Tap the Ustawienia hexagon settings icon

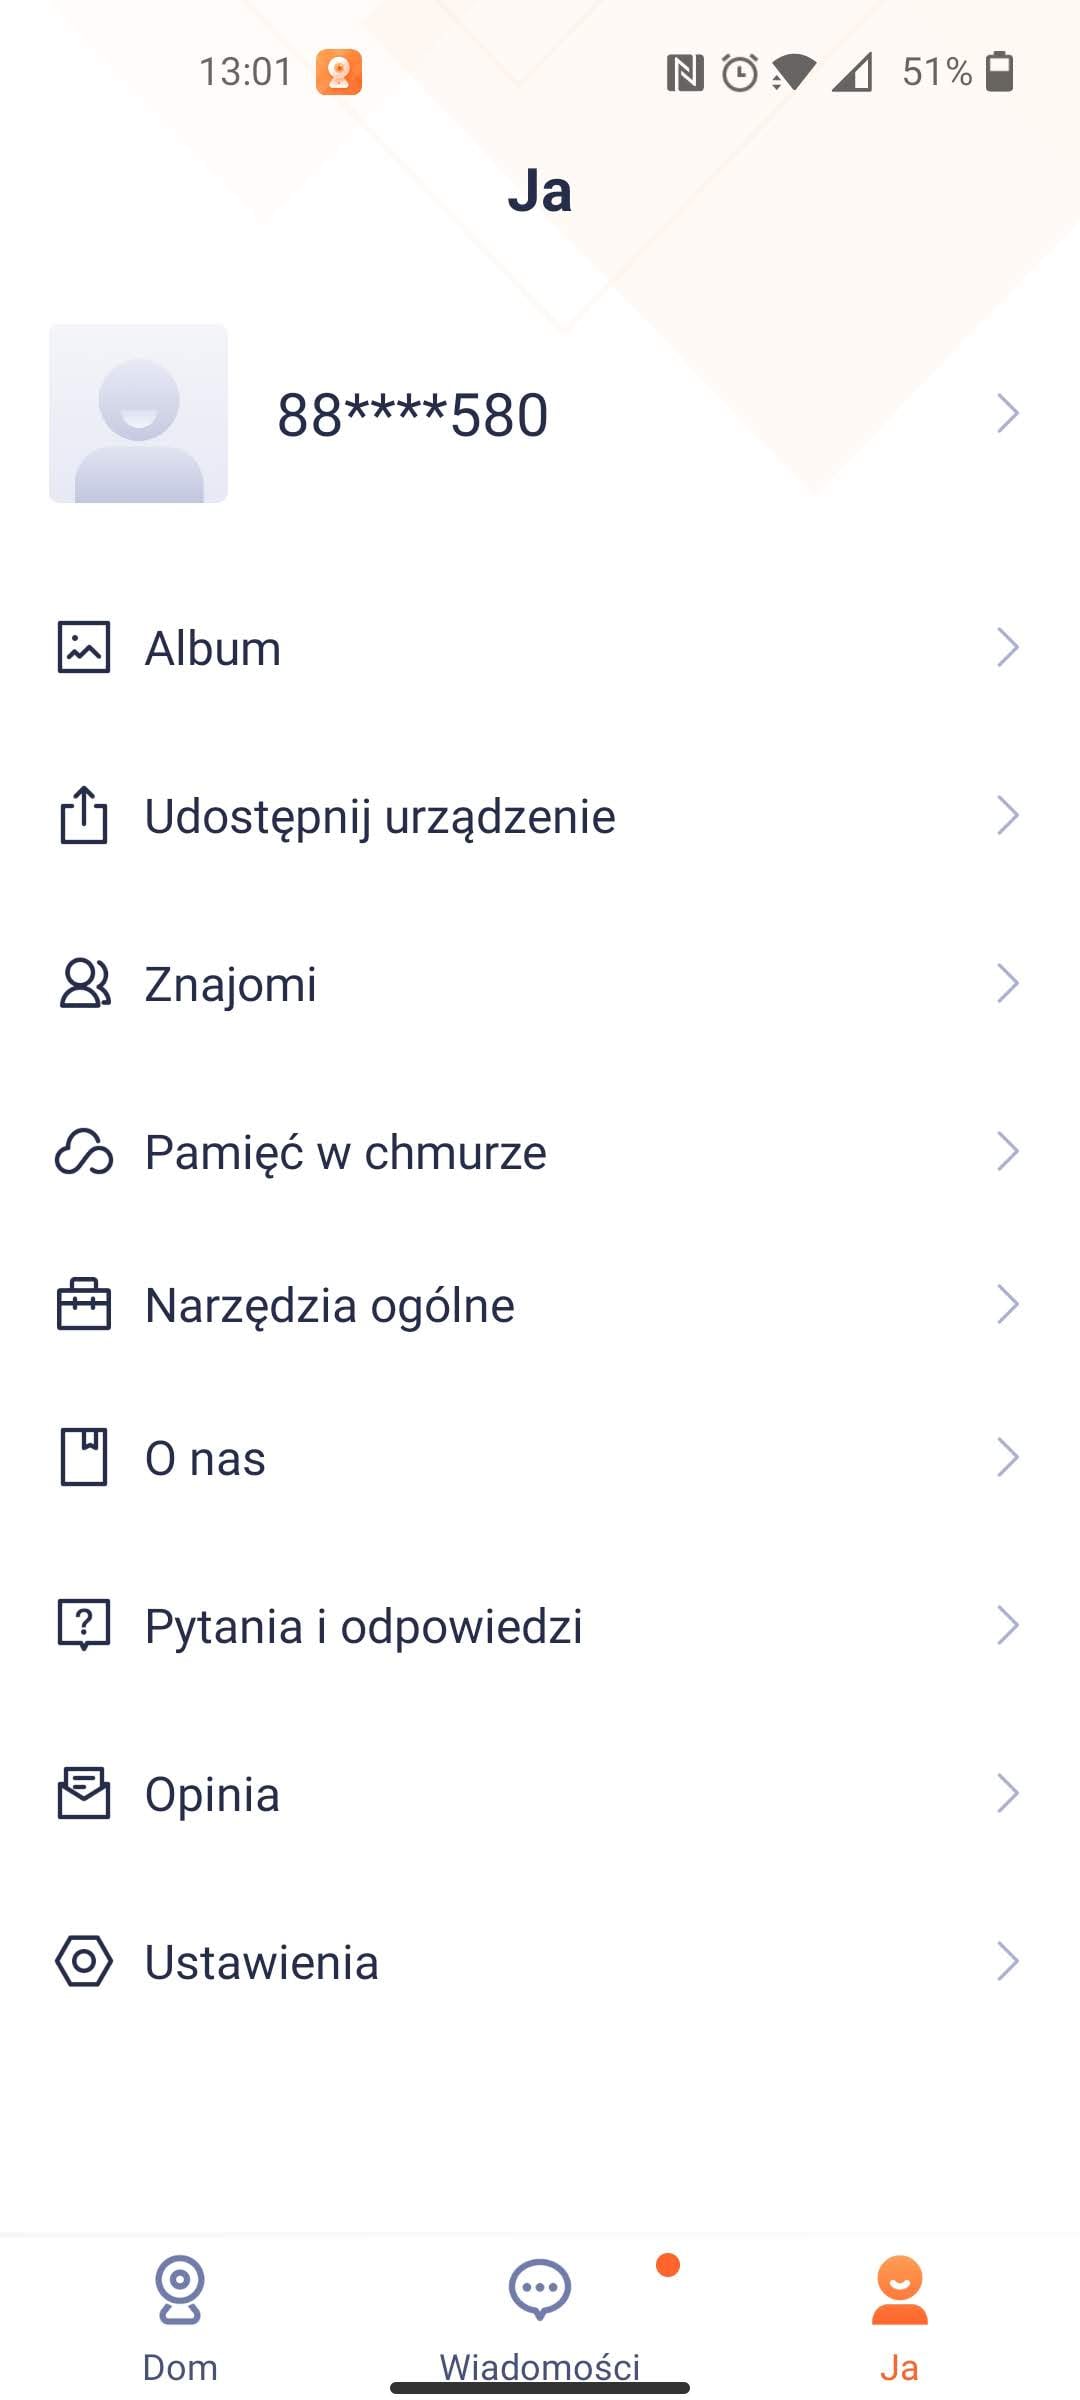84,1961
